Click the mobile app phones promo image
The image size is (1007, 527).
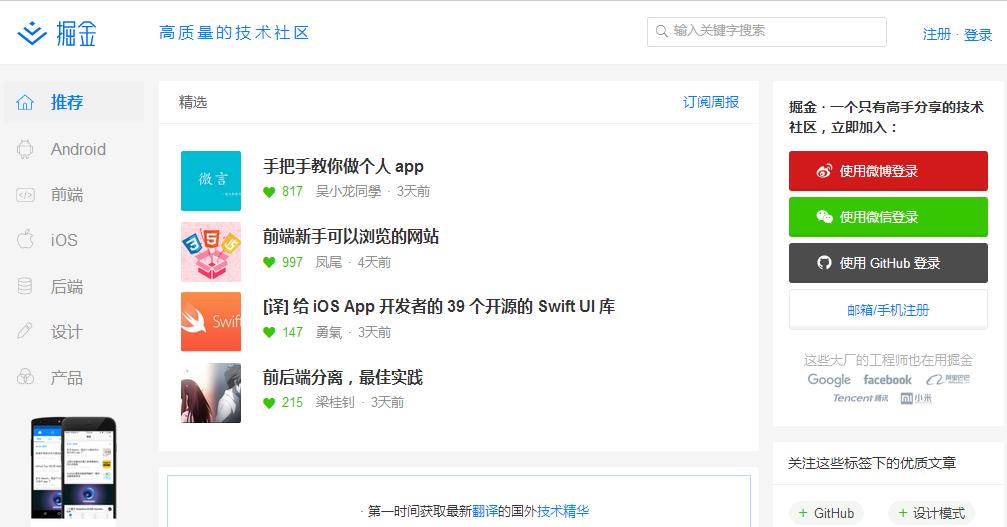click(x=74, y=468)
